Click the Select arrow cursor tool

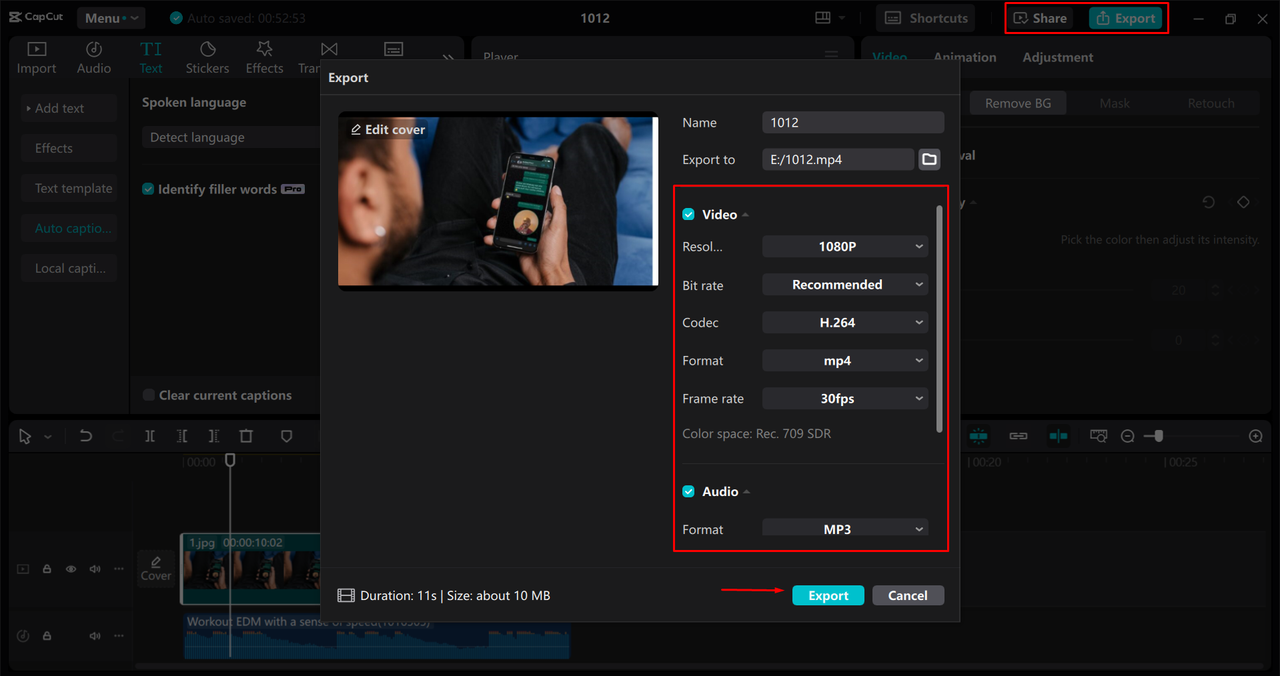(x=25, y=436)
